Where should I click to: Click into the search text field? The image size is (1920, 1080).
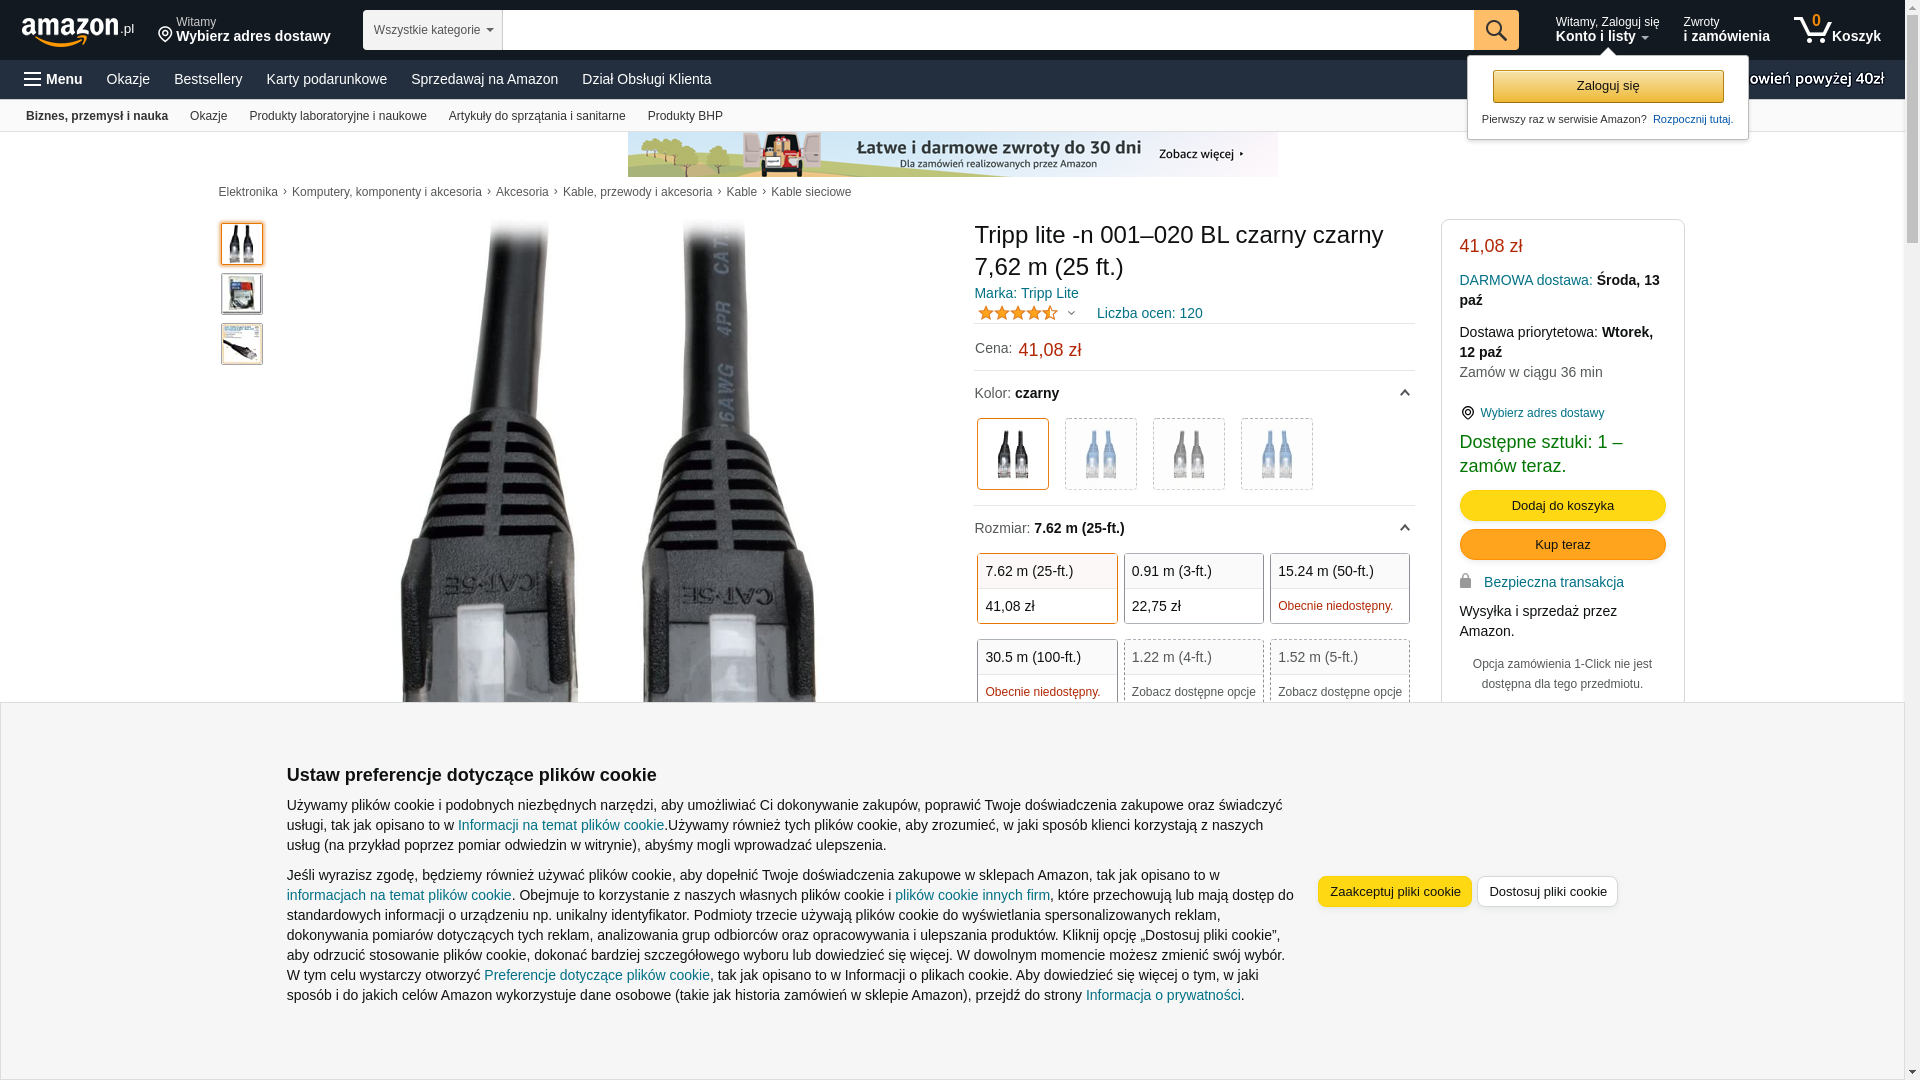click(988, 30)
